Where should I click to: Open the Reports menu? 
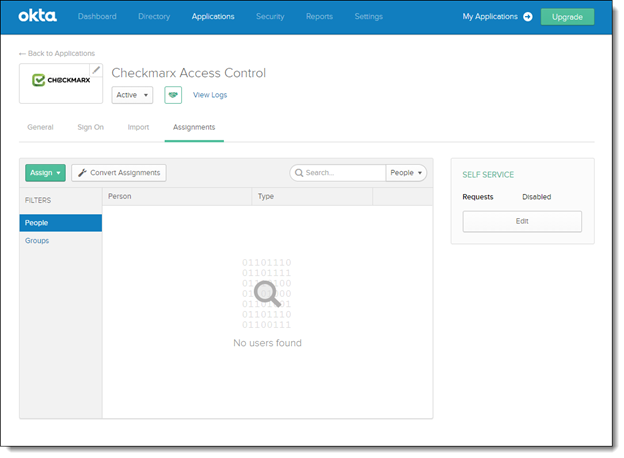click(319, 16)
